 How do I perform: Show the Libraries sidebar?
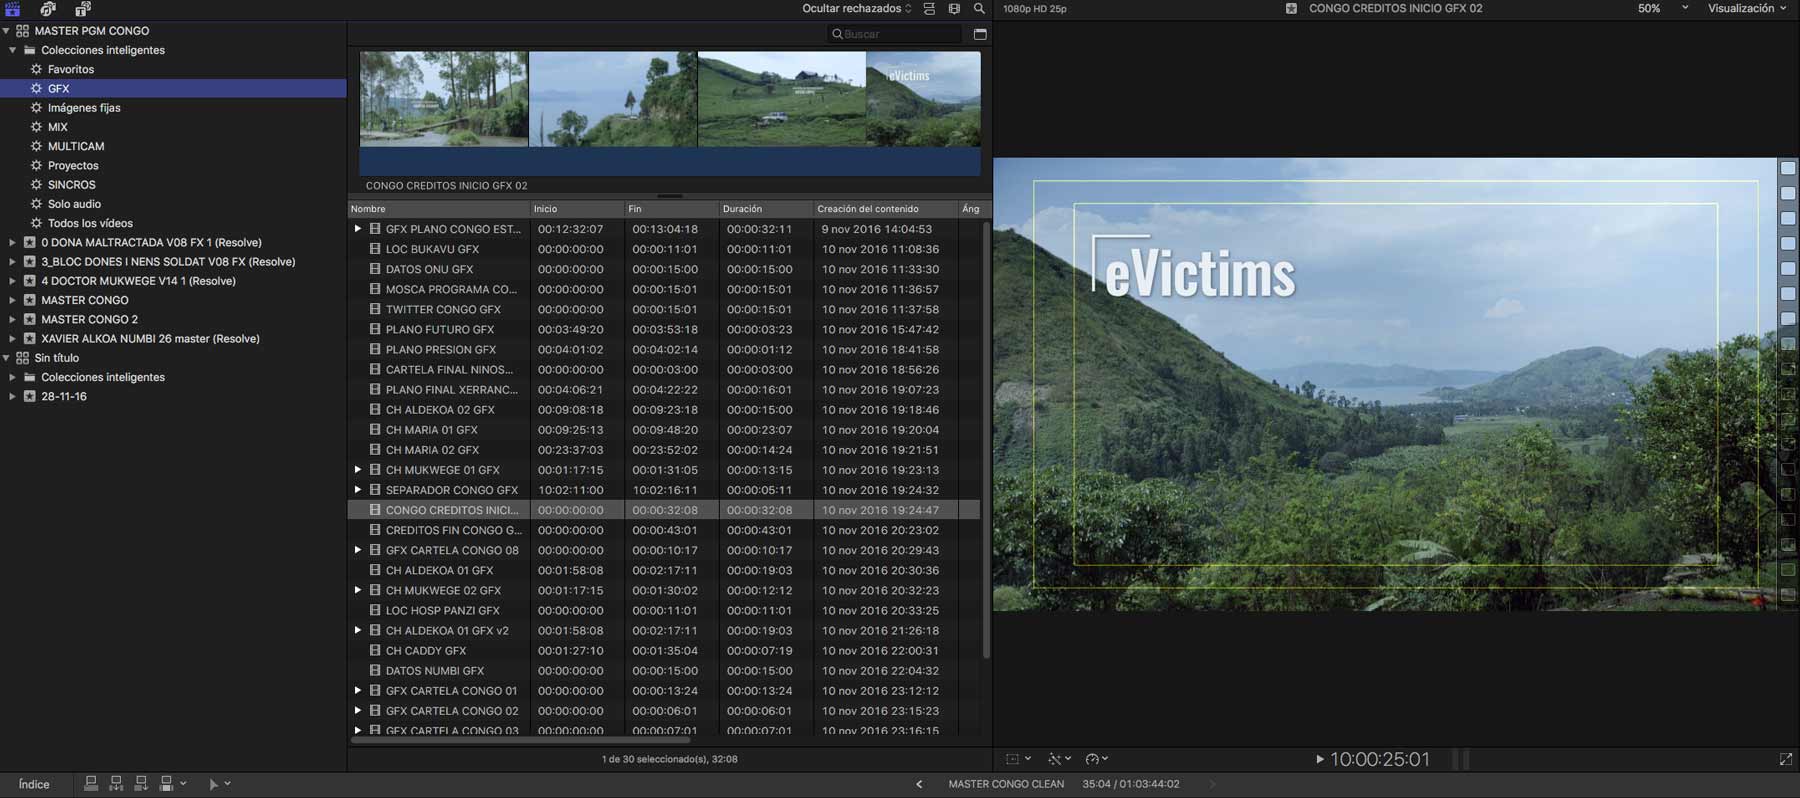pyautogui.click(x=13, y=9)
